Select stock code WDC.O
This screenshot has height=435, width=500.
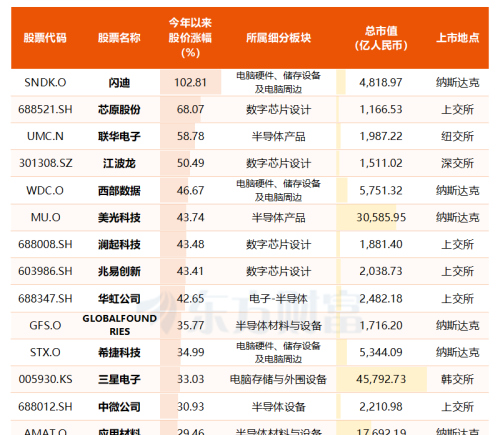pyautogui.click(x=45, y=191)
